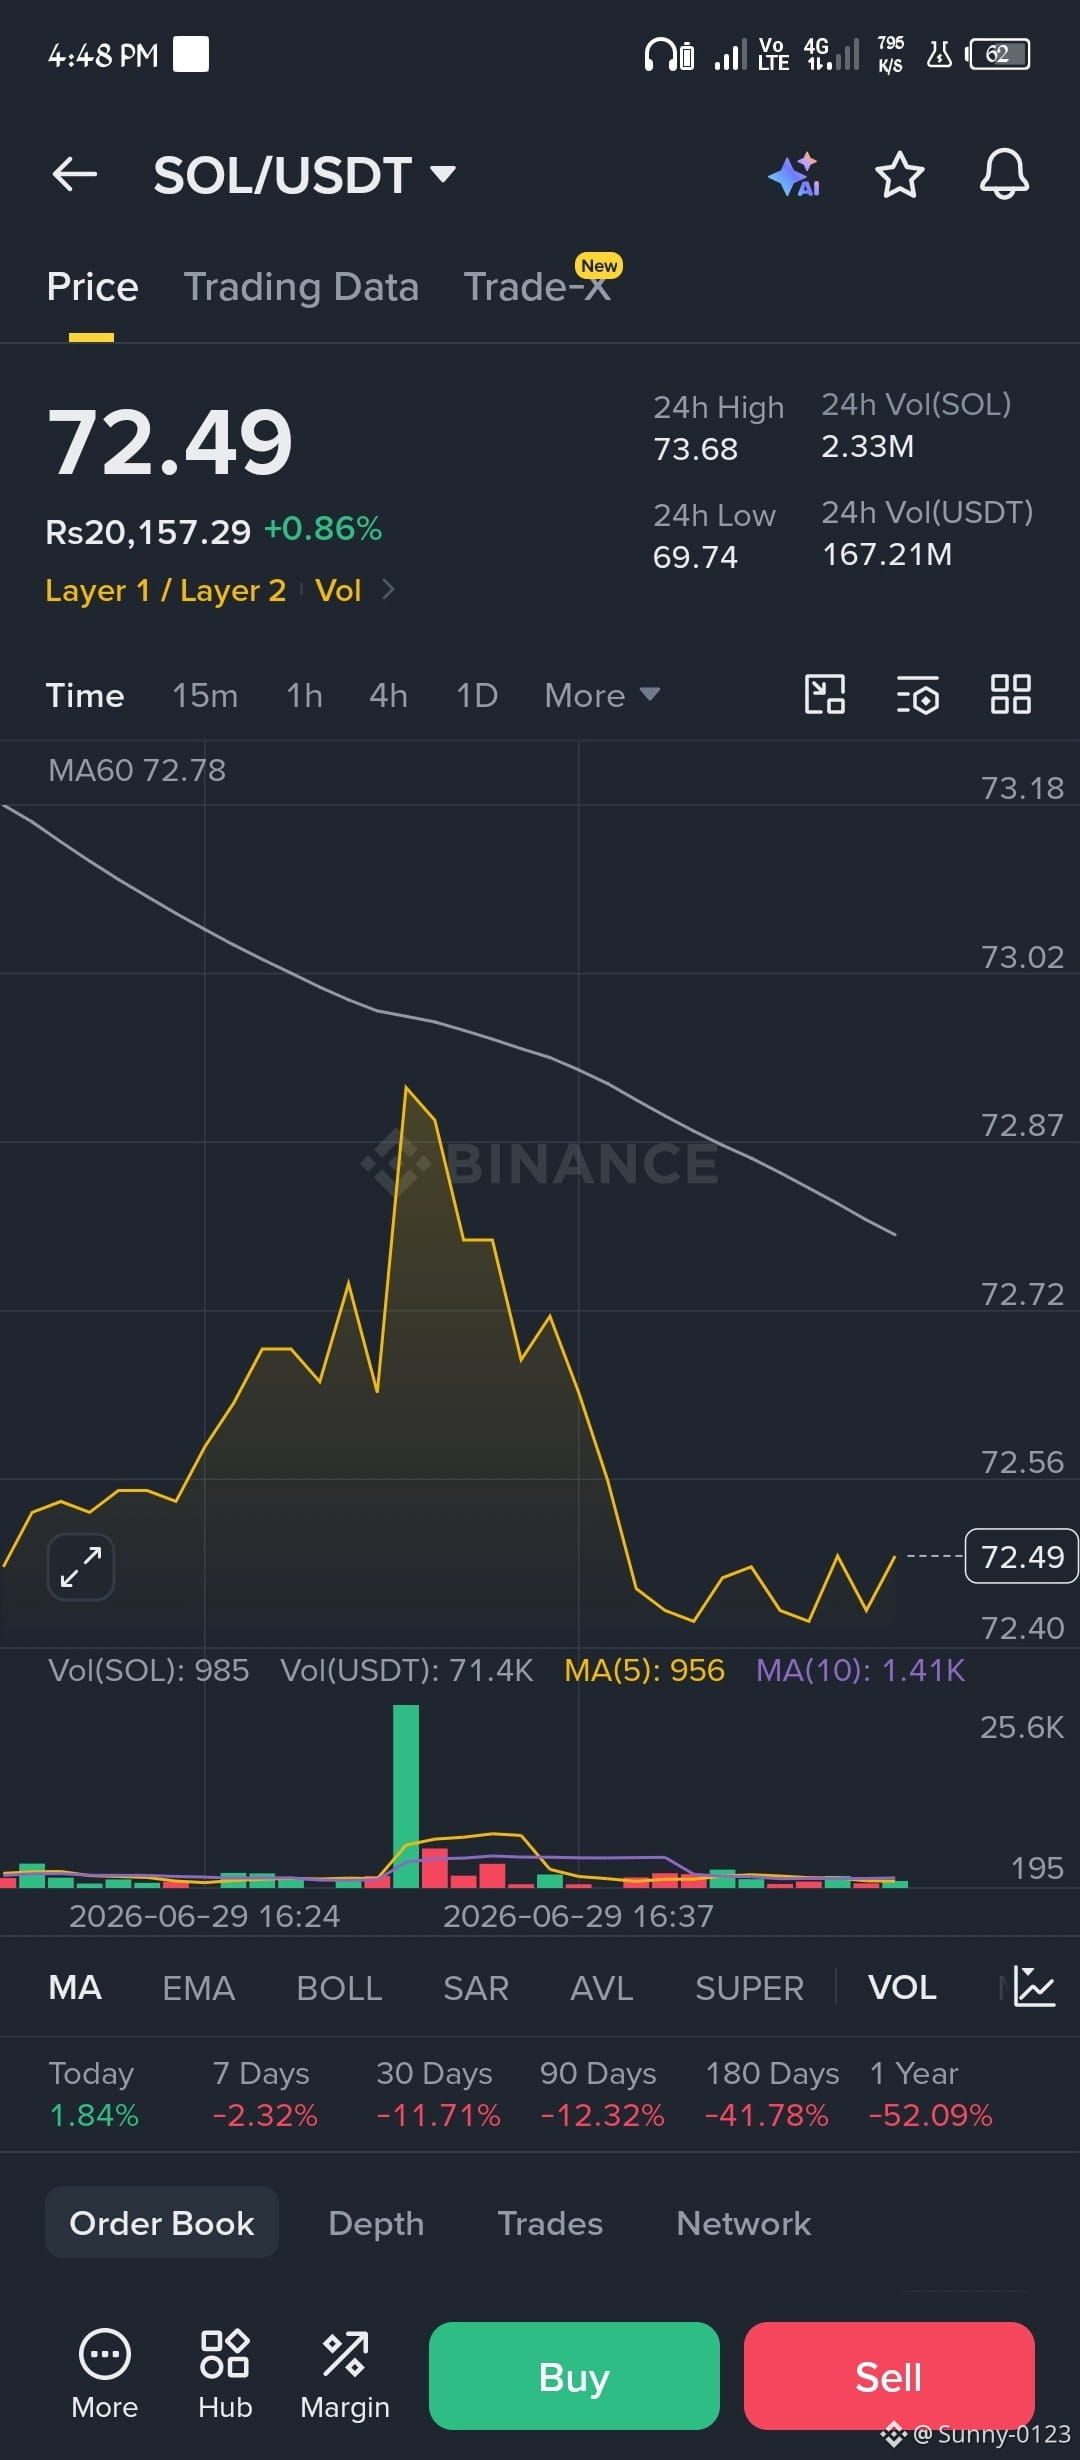Viewport: 1080px width, 2460px height.
Task: Toggle the BOLL indicator
Action: [x=339, y=1987]
